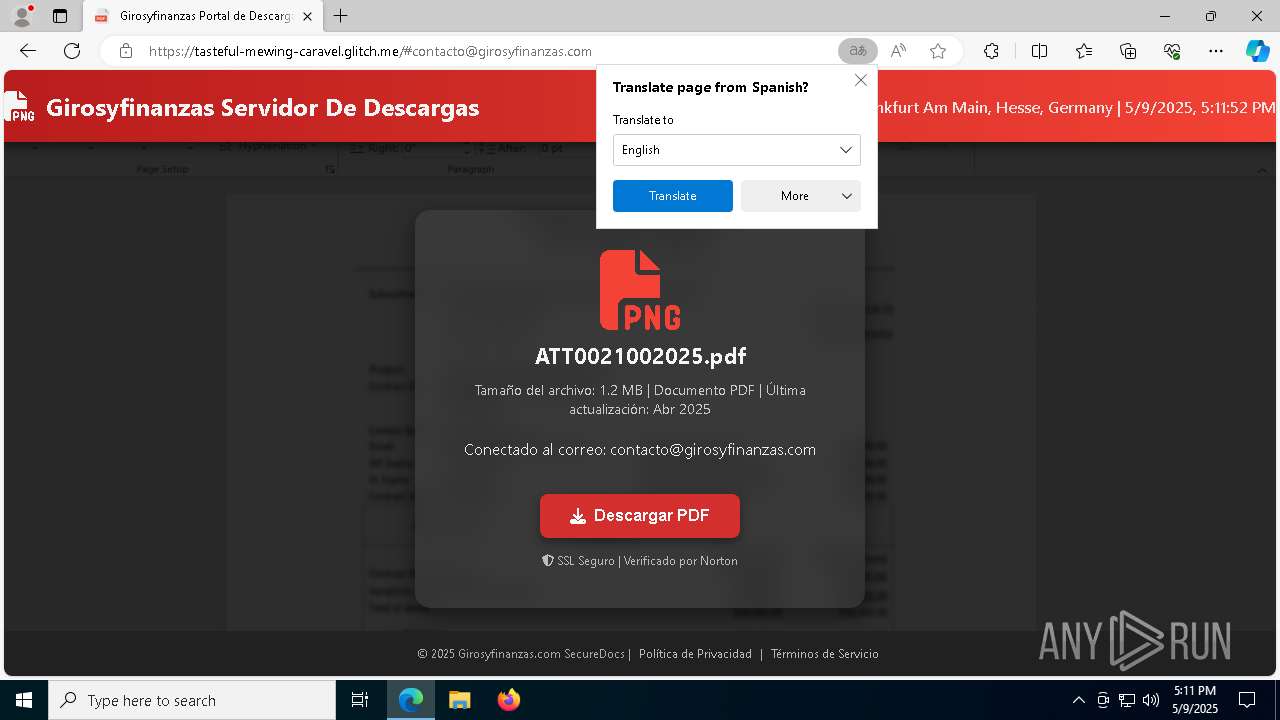
Task: Open a new browser tab
Action: [341, 16]
